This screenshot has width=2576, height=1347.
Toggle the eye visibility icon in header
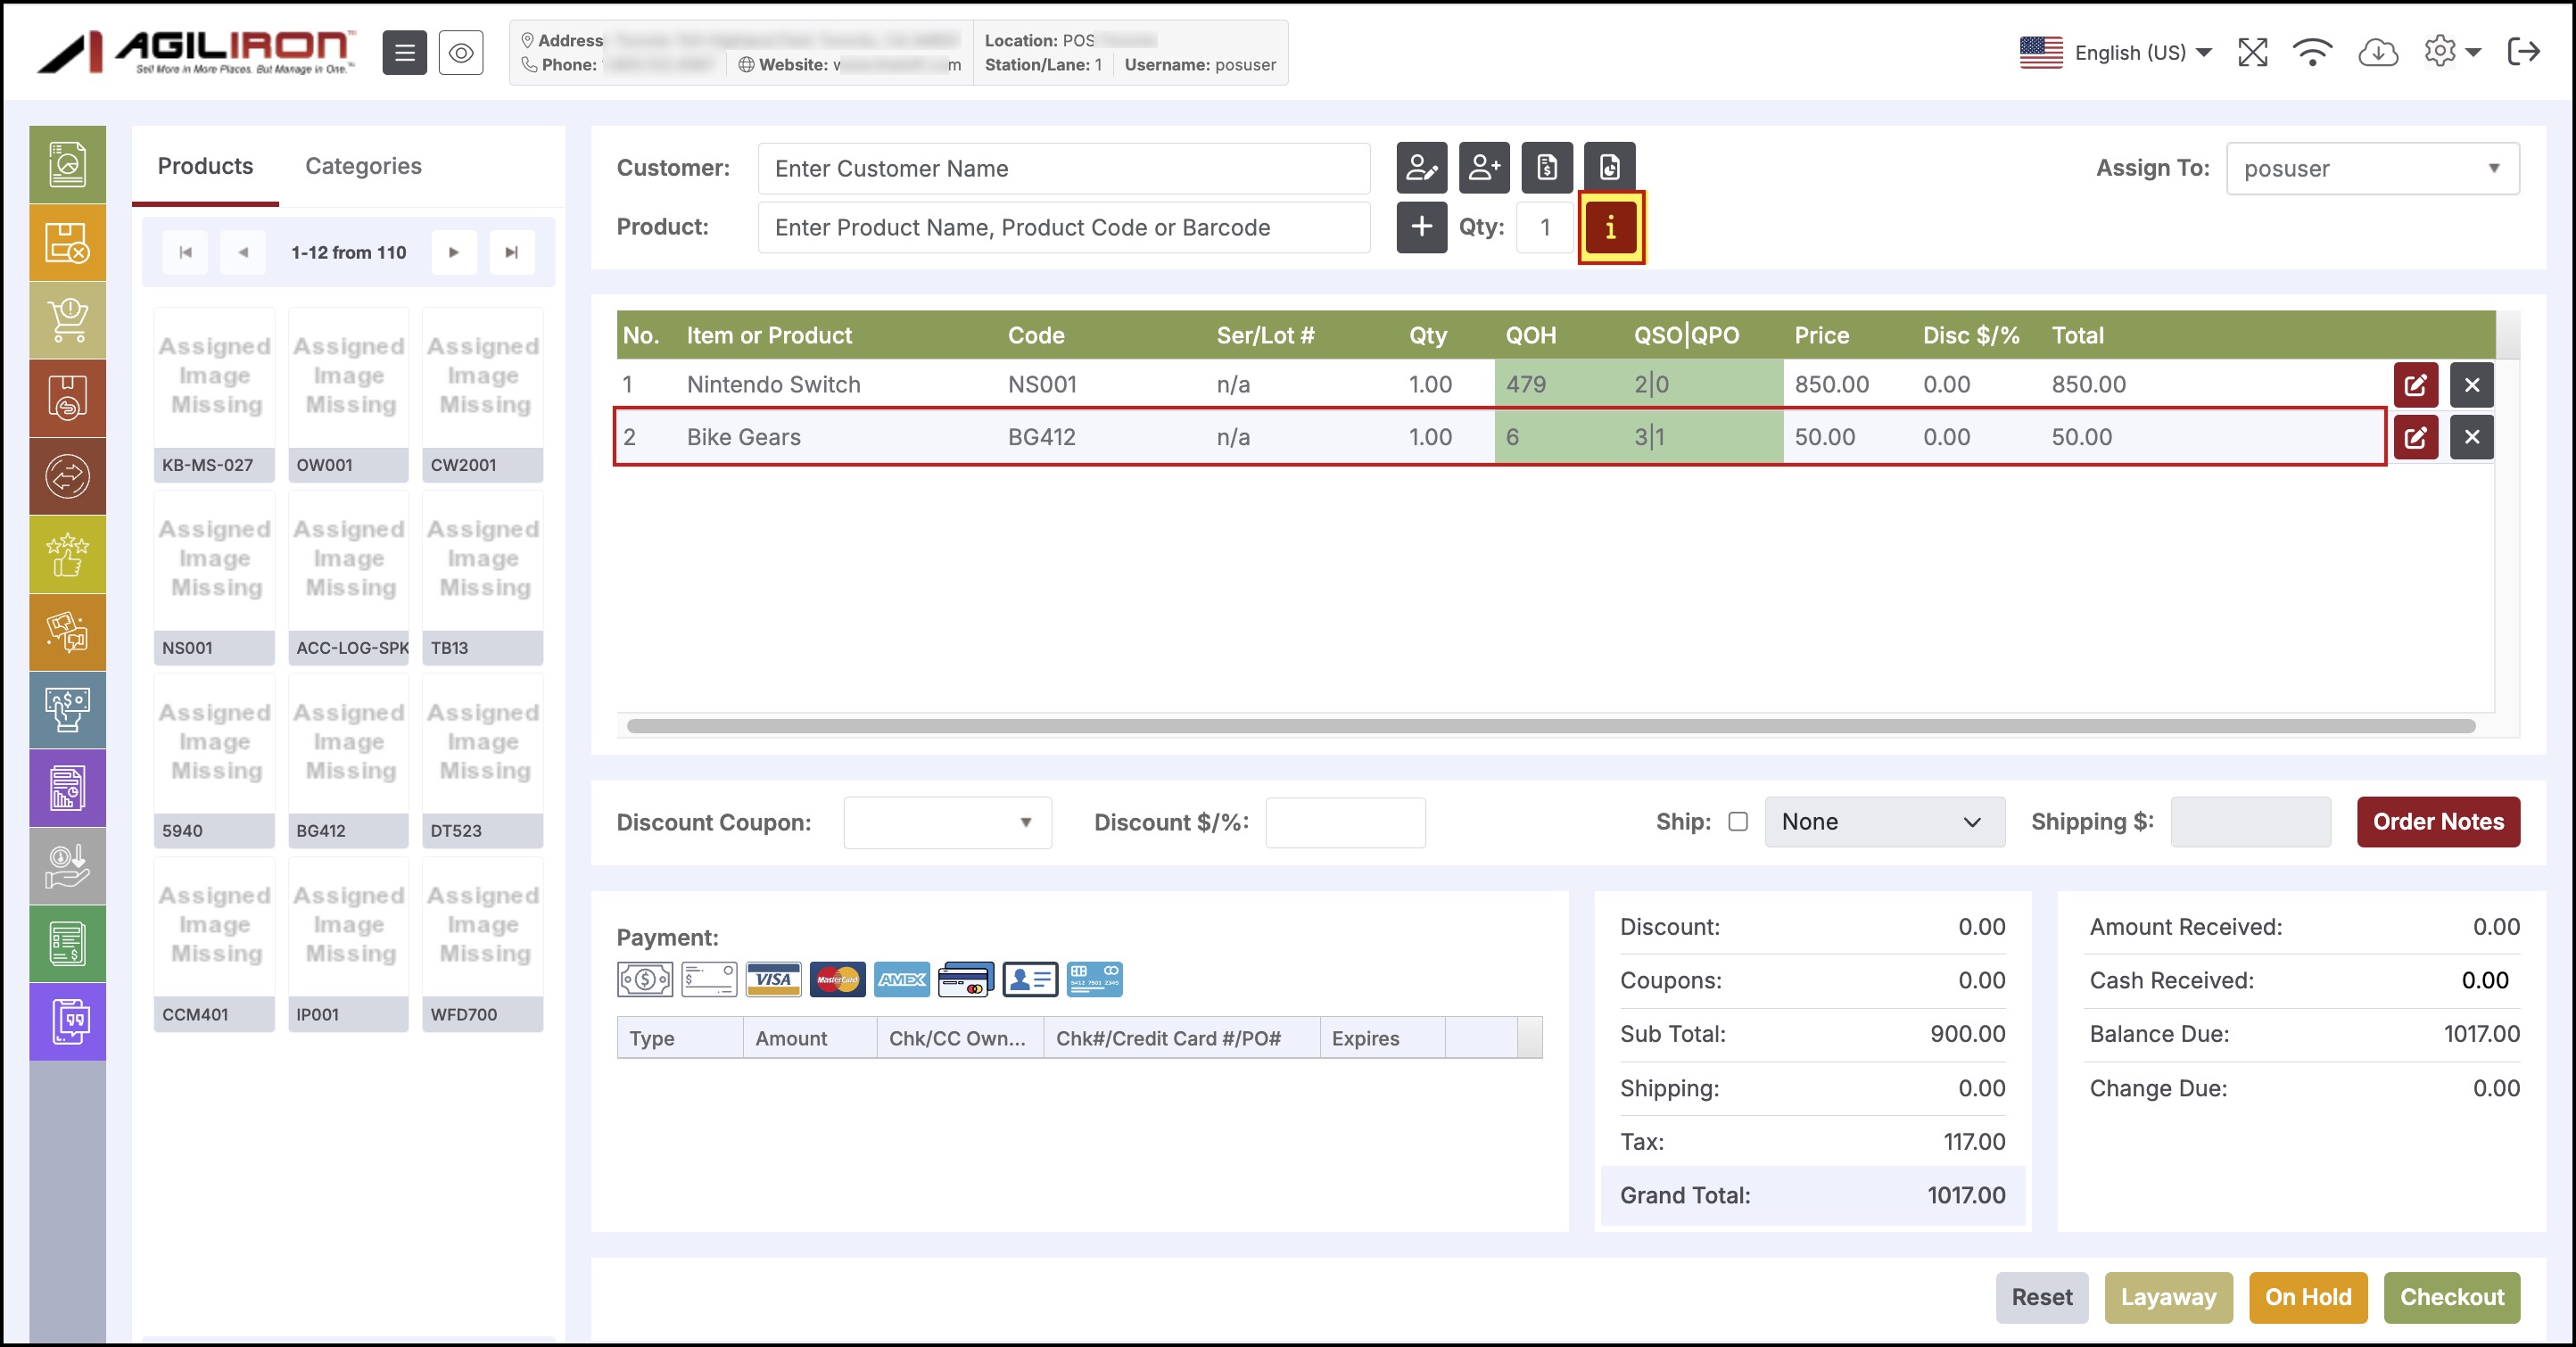461,52
